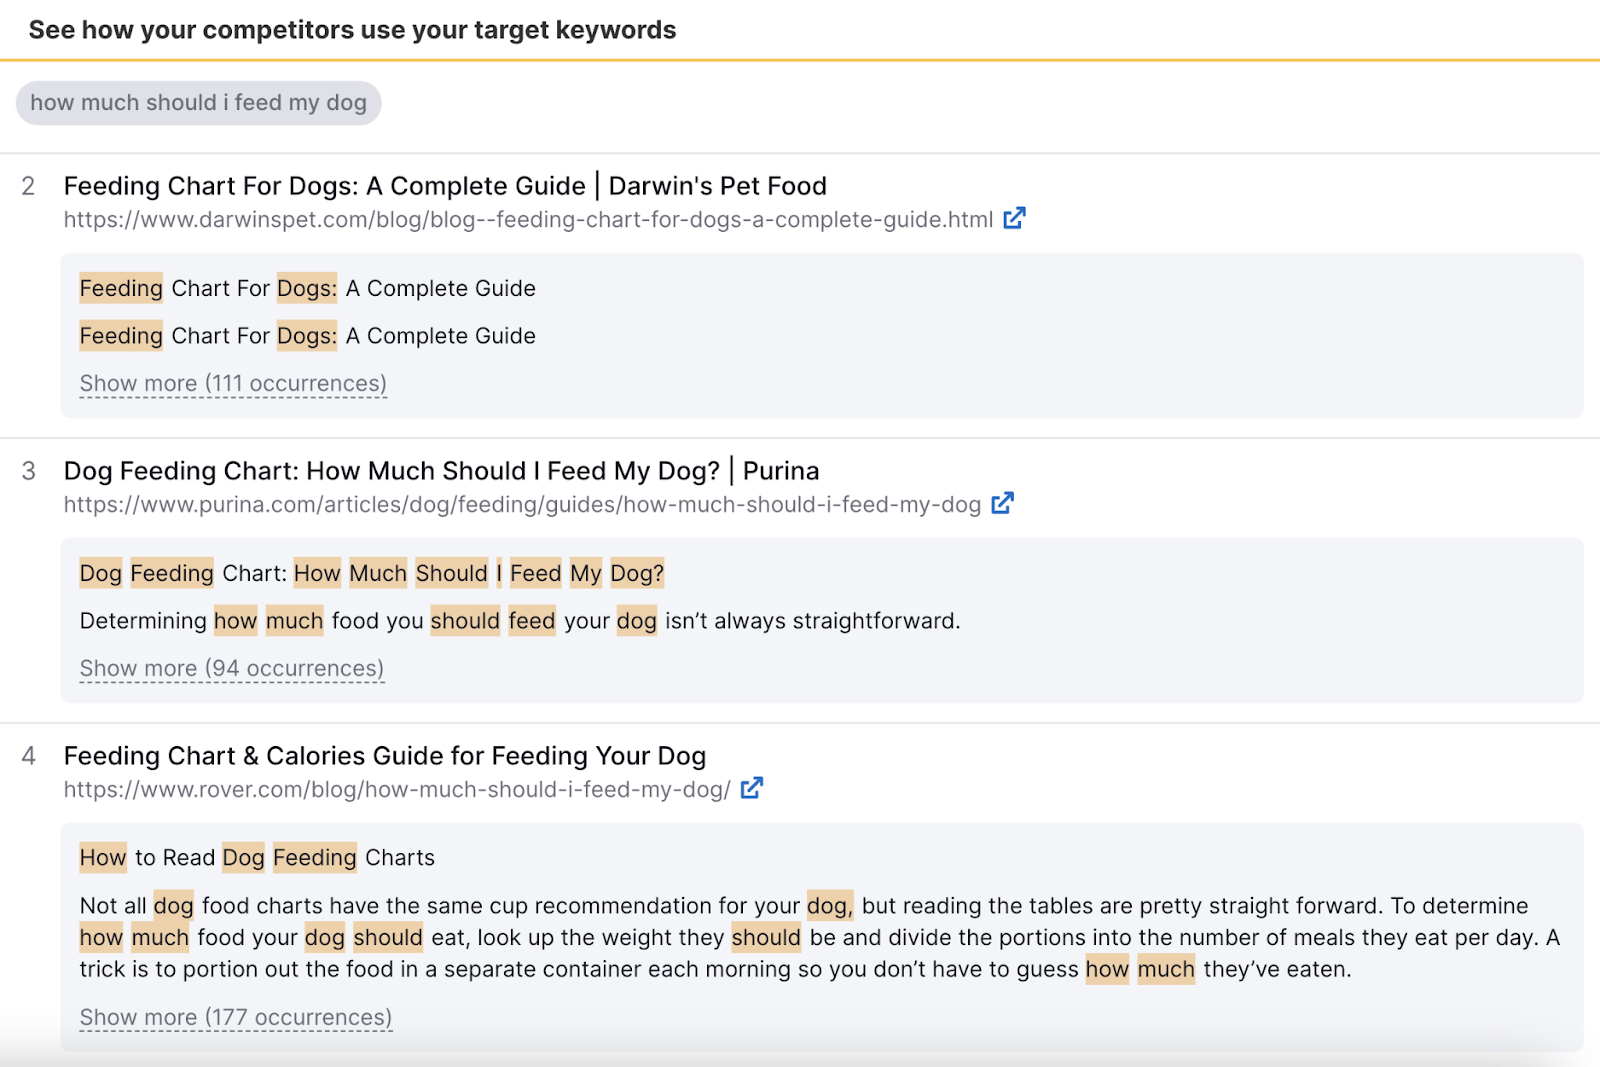1600x1067 pixels.
Task: Click the heading See how your competitors use your target keywords
Action: point(352,30)
